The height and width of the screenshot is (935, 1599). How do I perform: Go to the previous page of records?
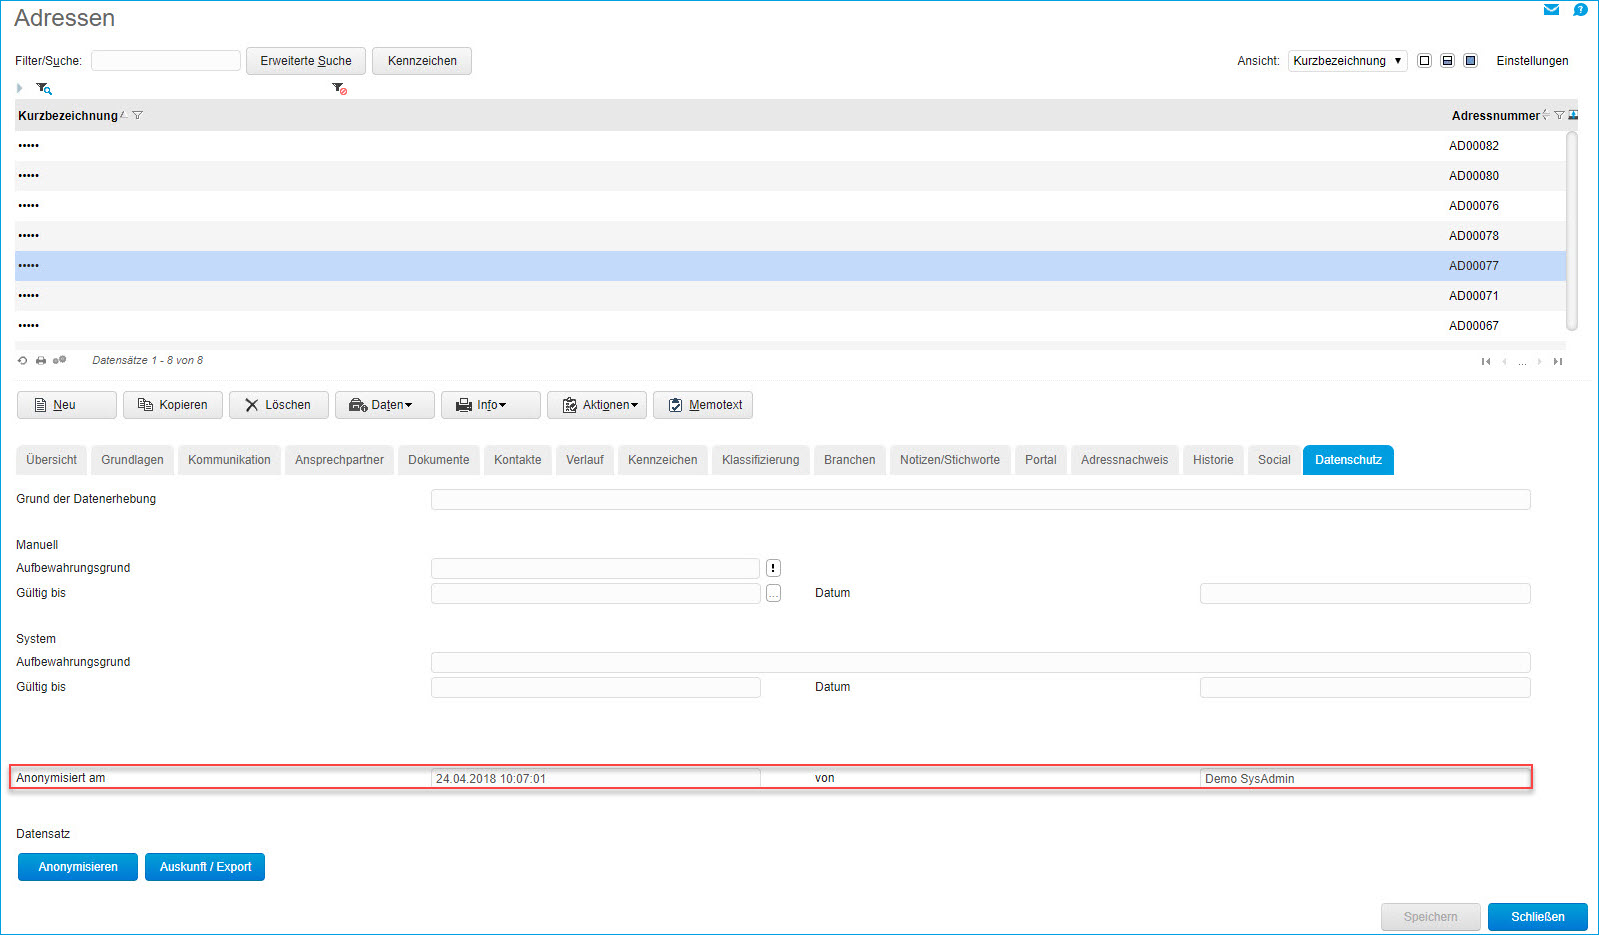1504,362
